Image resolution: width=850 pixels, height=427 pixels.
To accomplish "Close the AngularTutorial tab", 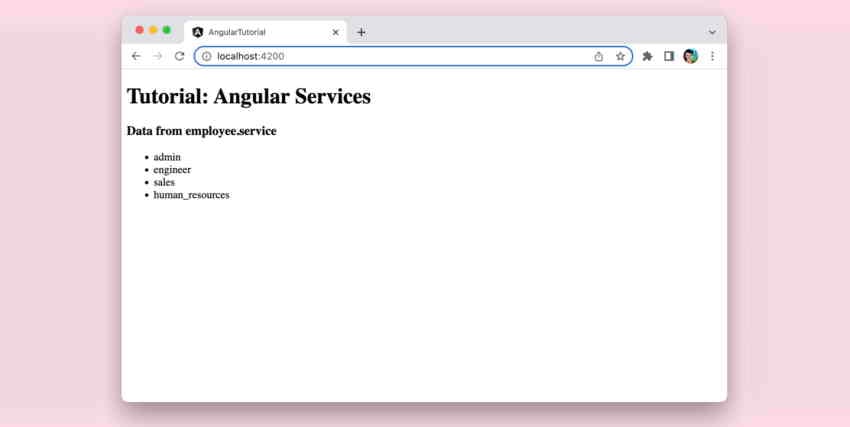I will (336, 33).
